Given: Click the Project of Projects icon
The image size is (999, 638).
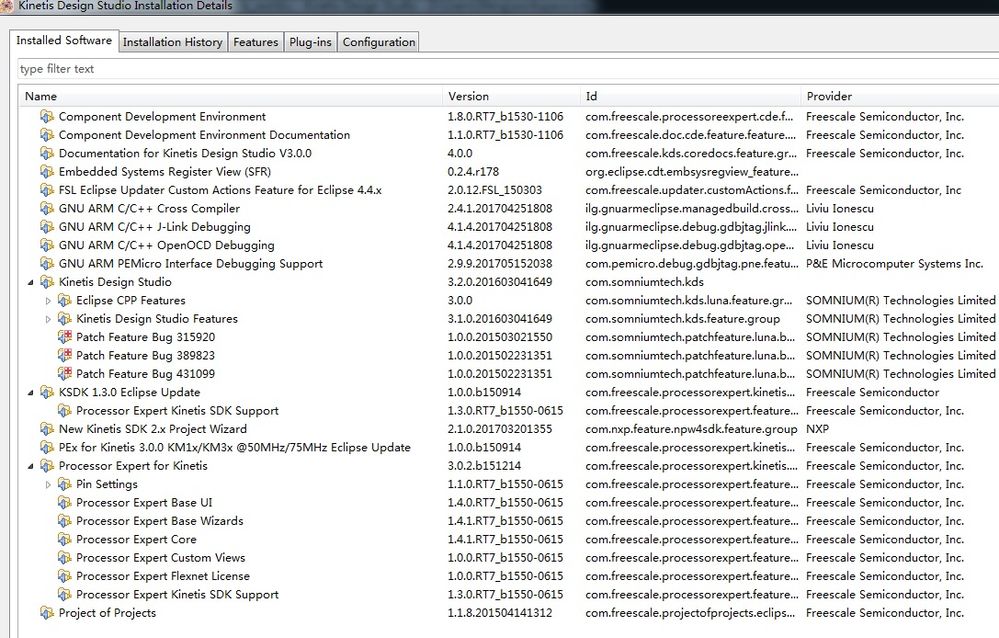Looking at the screenshot, I should (47, 613).
